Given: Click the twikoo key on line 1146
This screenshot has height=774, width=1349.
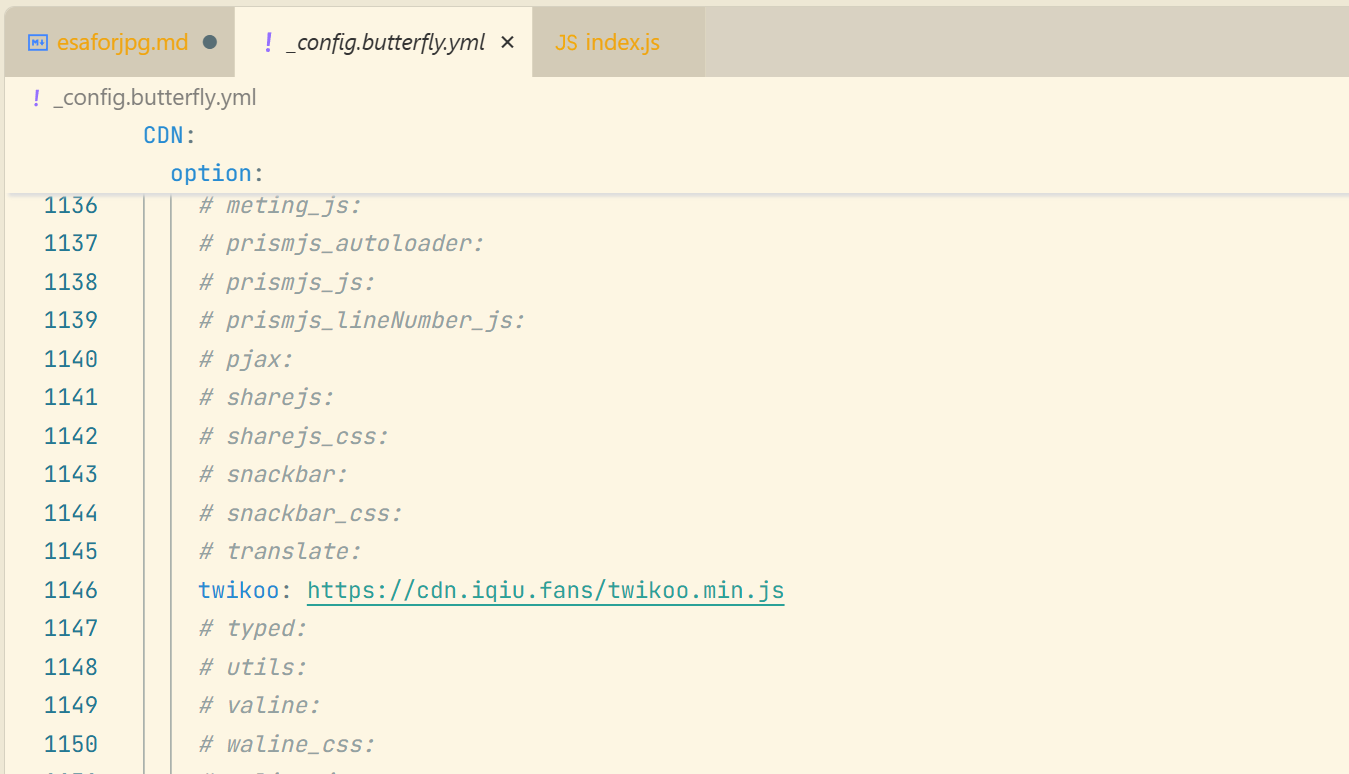Looking at the screenshot, I should coord(237,590).
